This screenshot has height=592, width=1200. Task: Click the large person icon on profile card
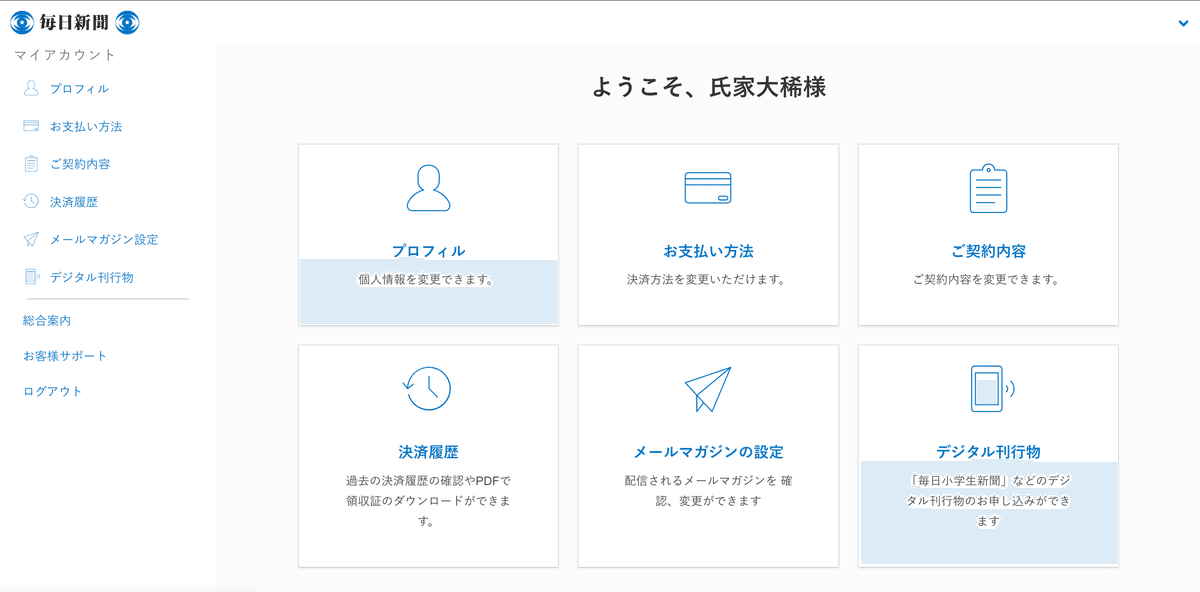coord(428,187)
